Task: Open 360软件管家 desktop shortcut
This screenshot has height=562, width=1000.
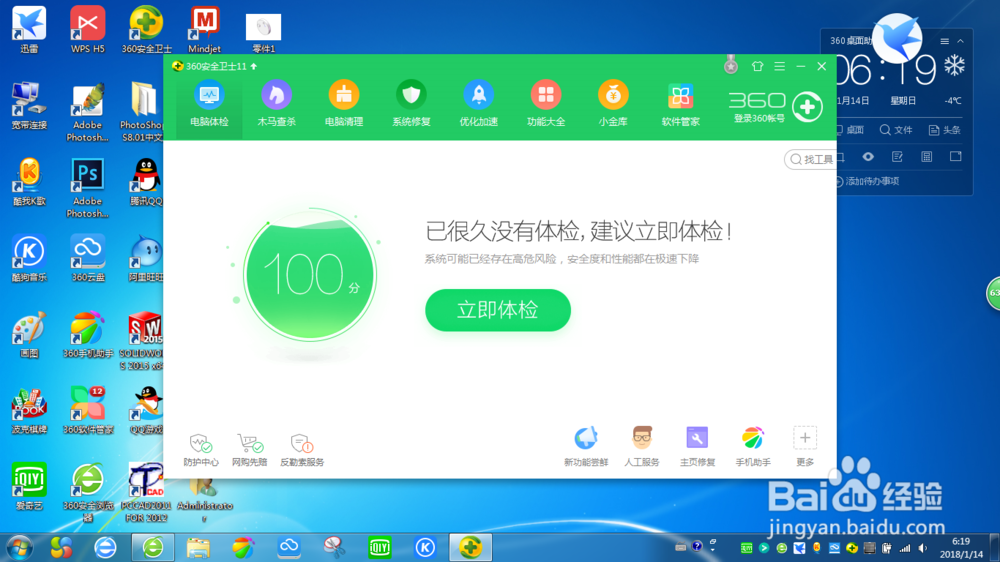Action: point(87,411)
